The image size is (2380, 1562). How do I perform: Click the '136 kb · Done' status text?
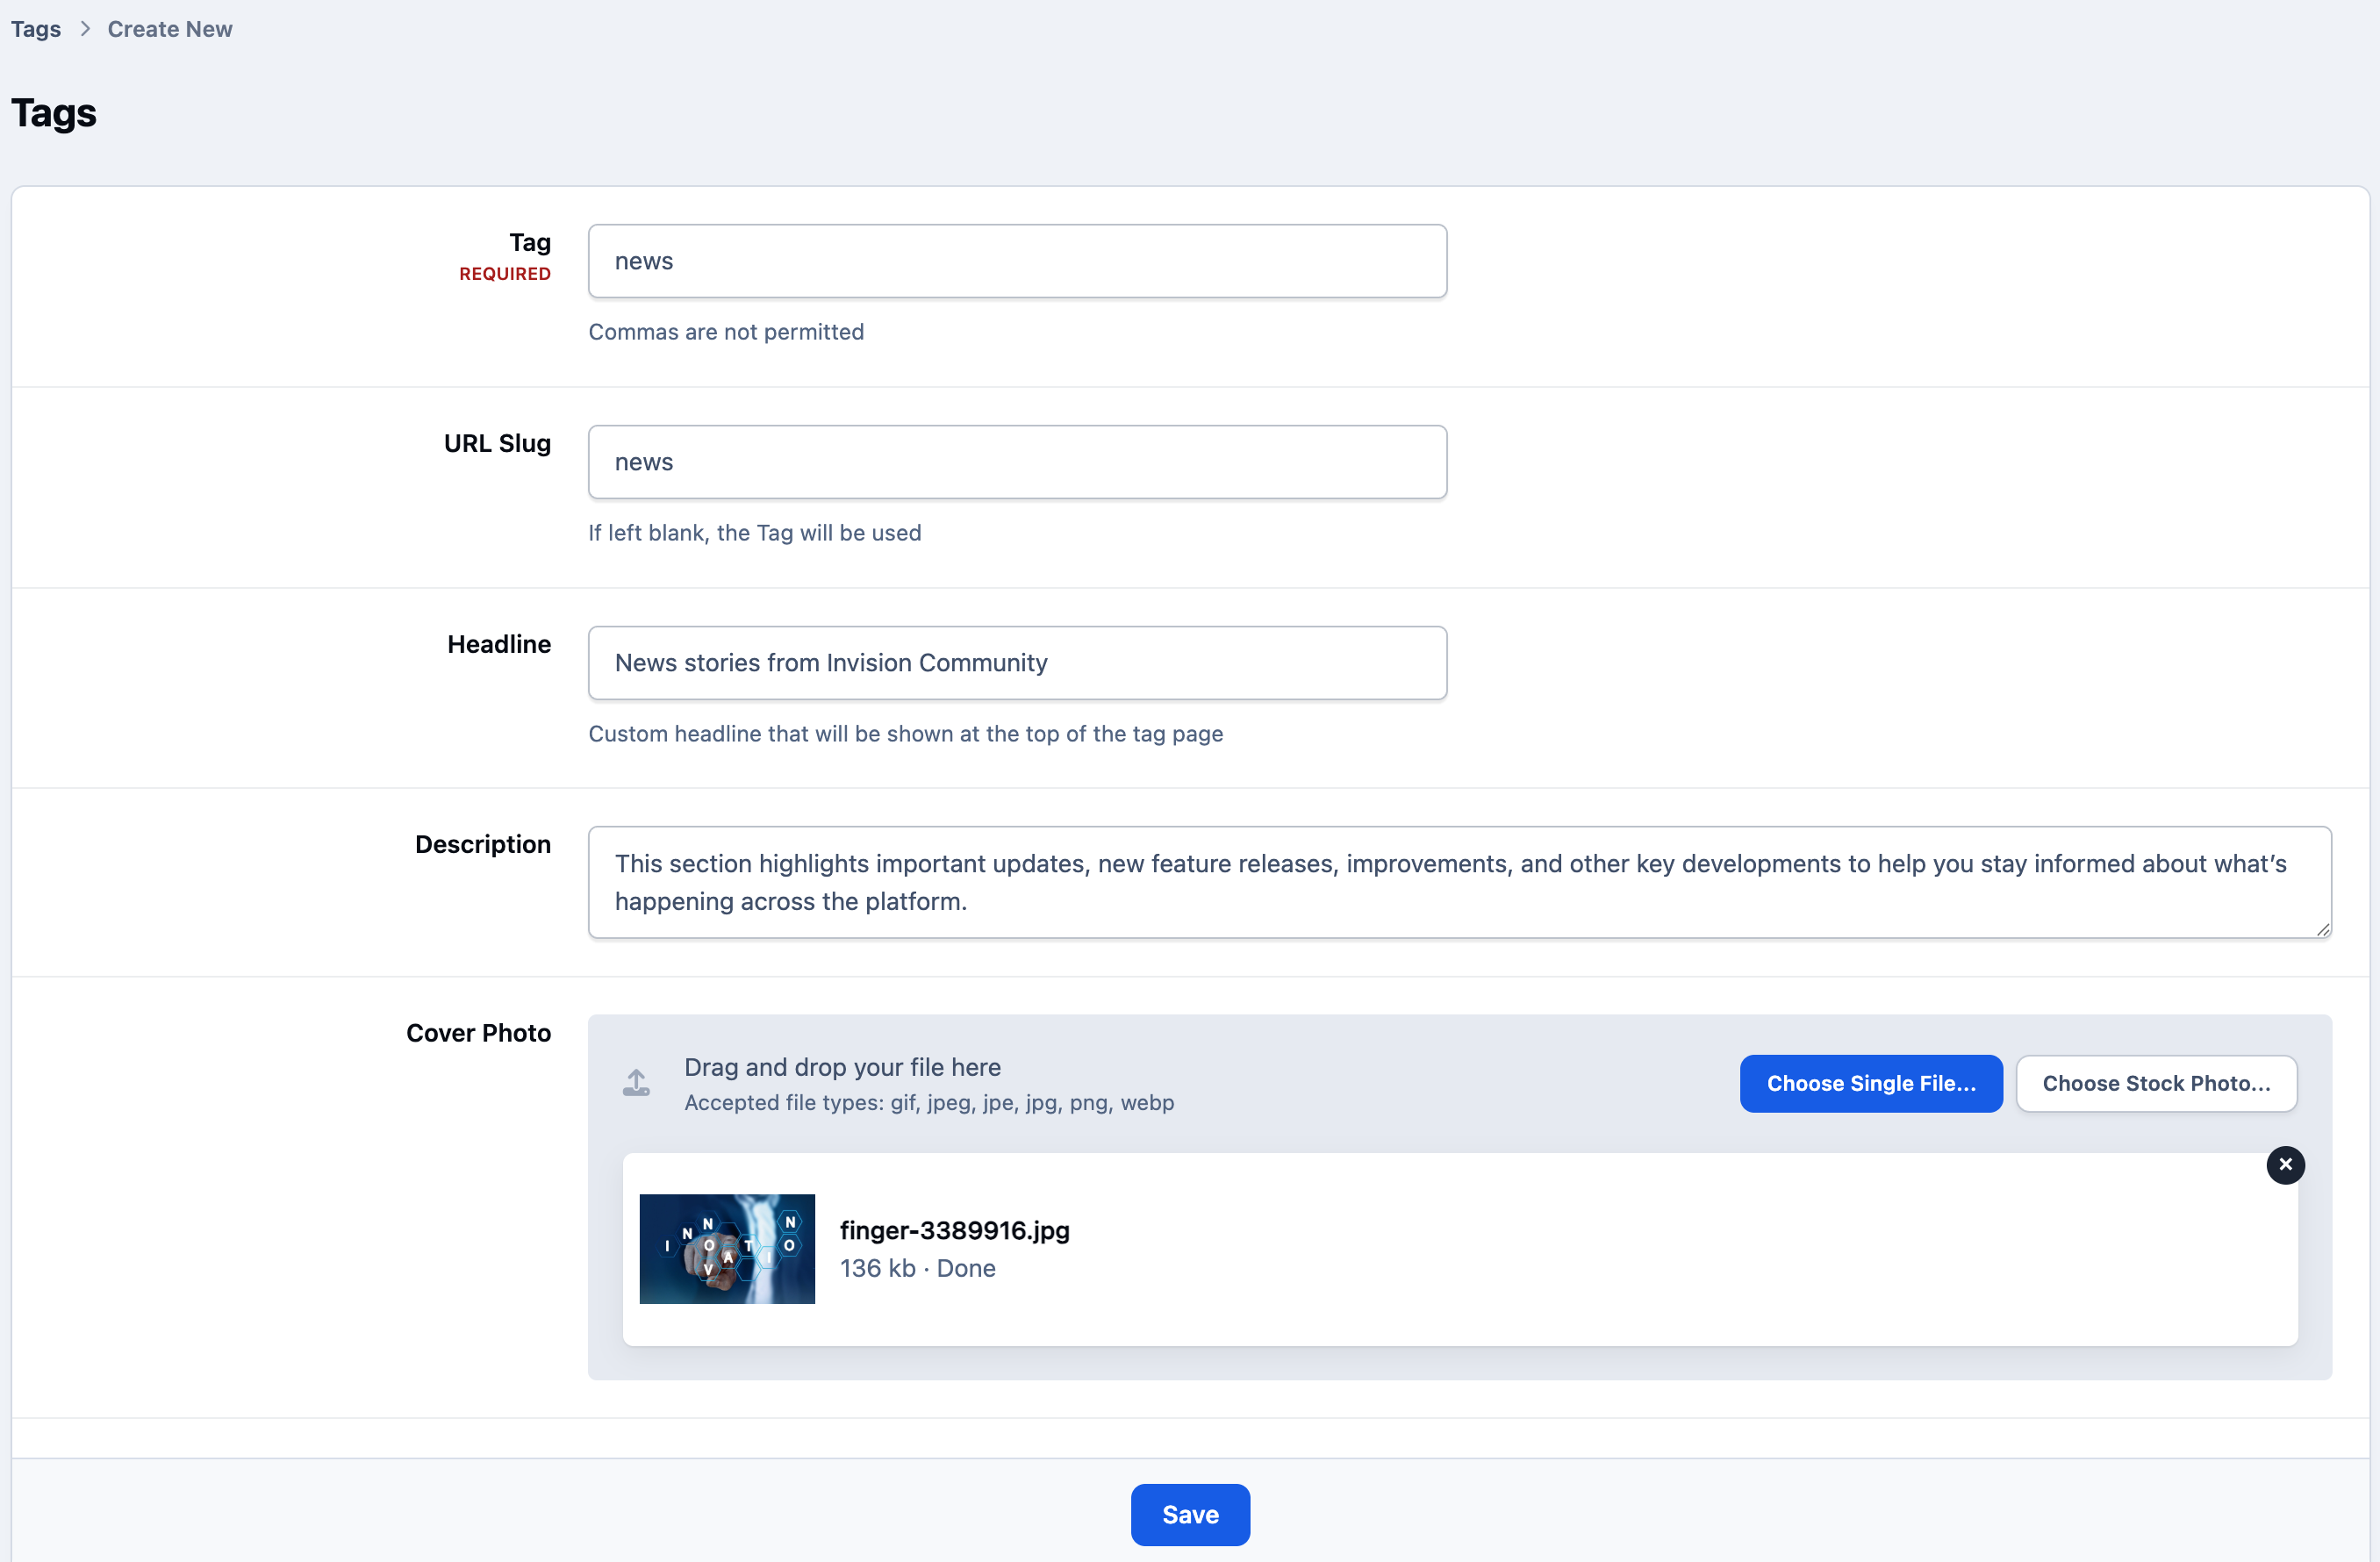pyautogui.click(x=917, y=1268)
